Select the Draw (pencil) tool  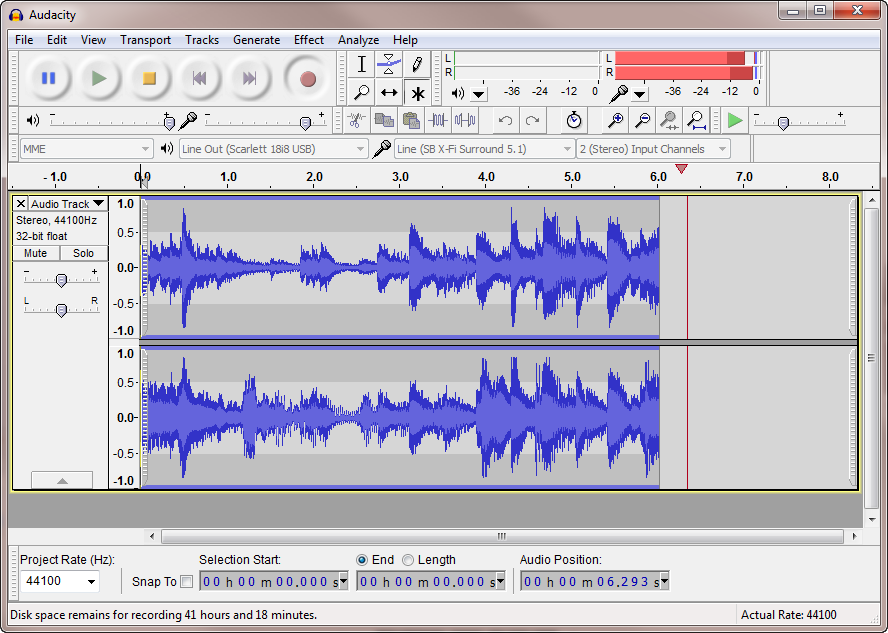pyautogui.click(x=417, y=65)
